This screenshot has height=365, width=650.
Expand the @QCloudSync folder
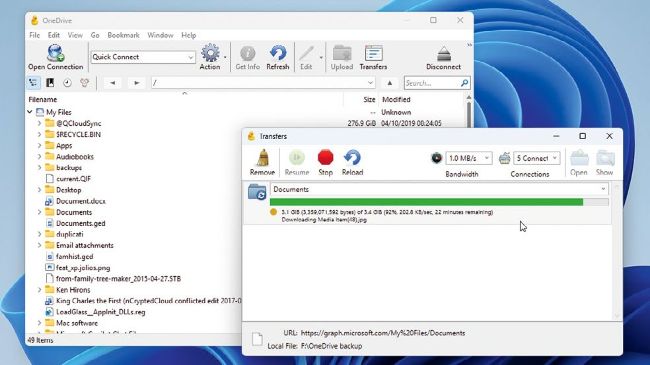tap(39, 123)
